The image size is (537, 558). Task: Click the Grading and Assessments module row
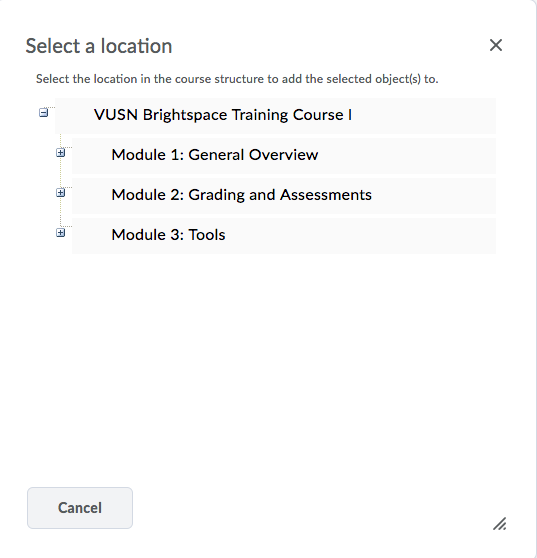pyautogui.click(x=284, y=196)
